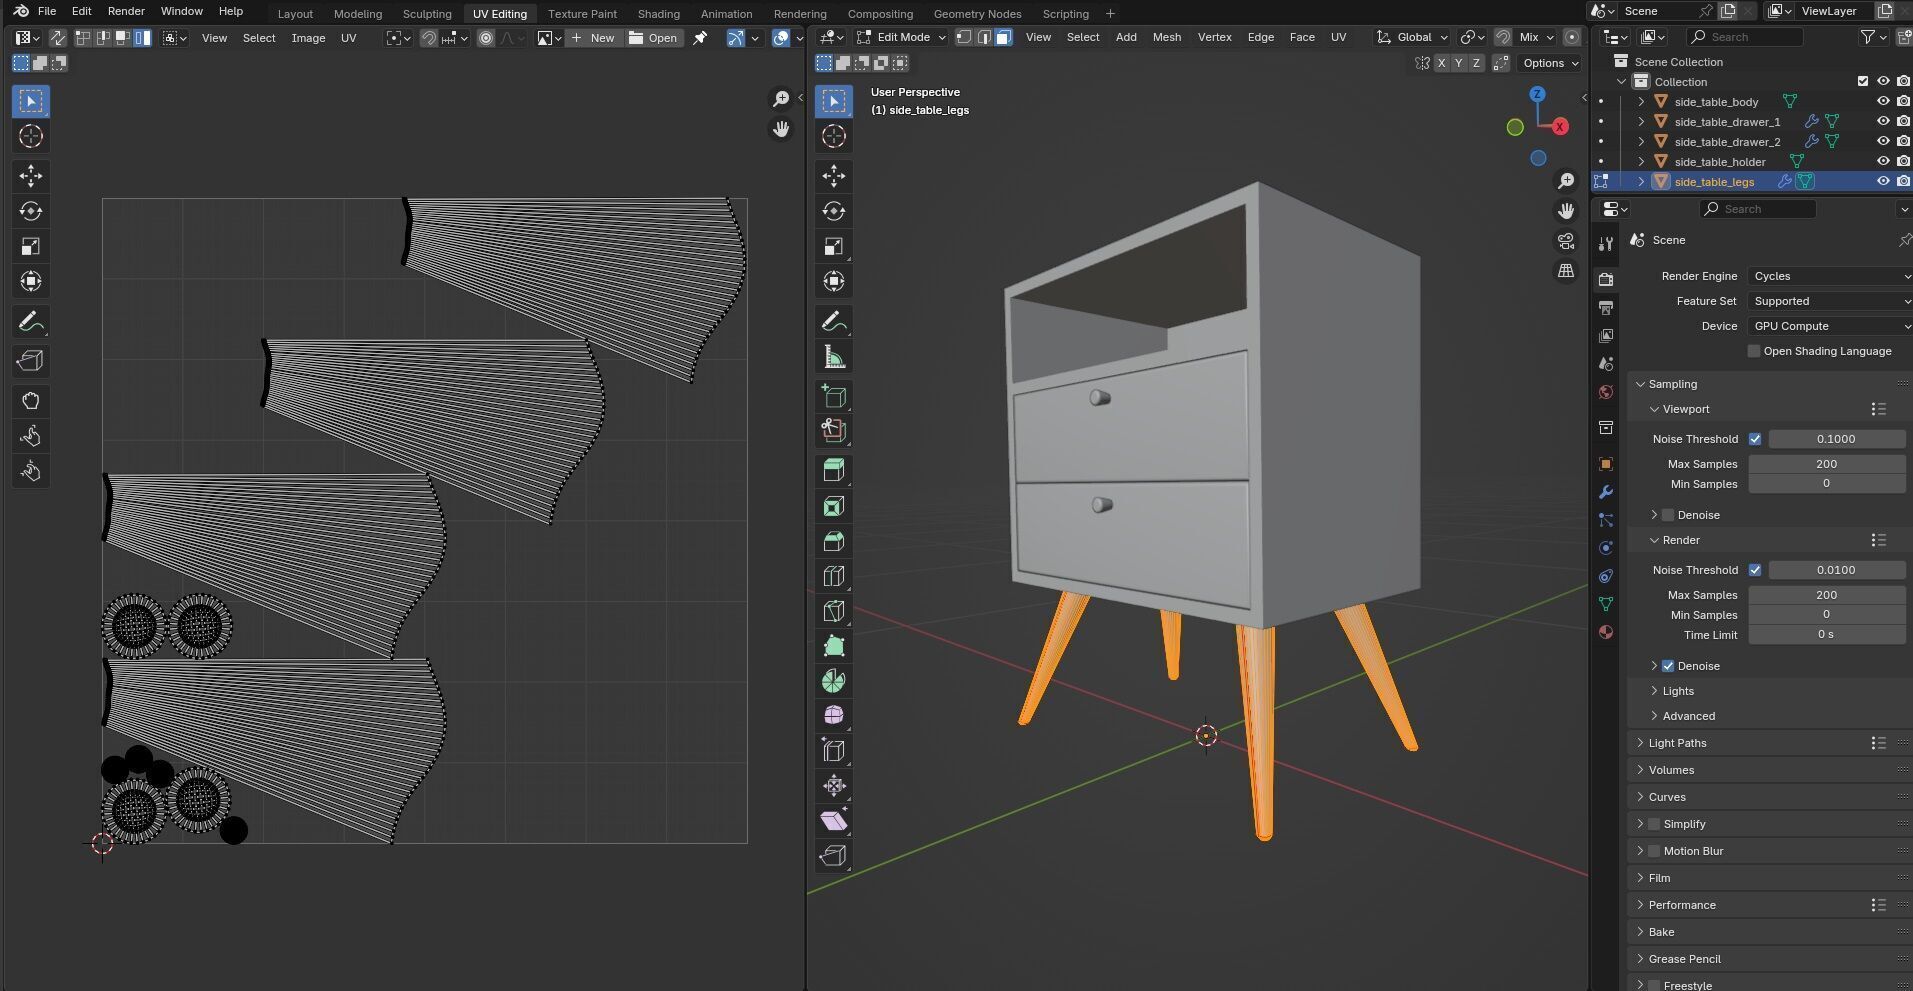Enable Open Shading Language checkbox
This screenshot has width=1913, height=991.
coord(1754,351)
